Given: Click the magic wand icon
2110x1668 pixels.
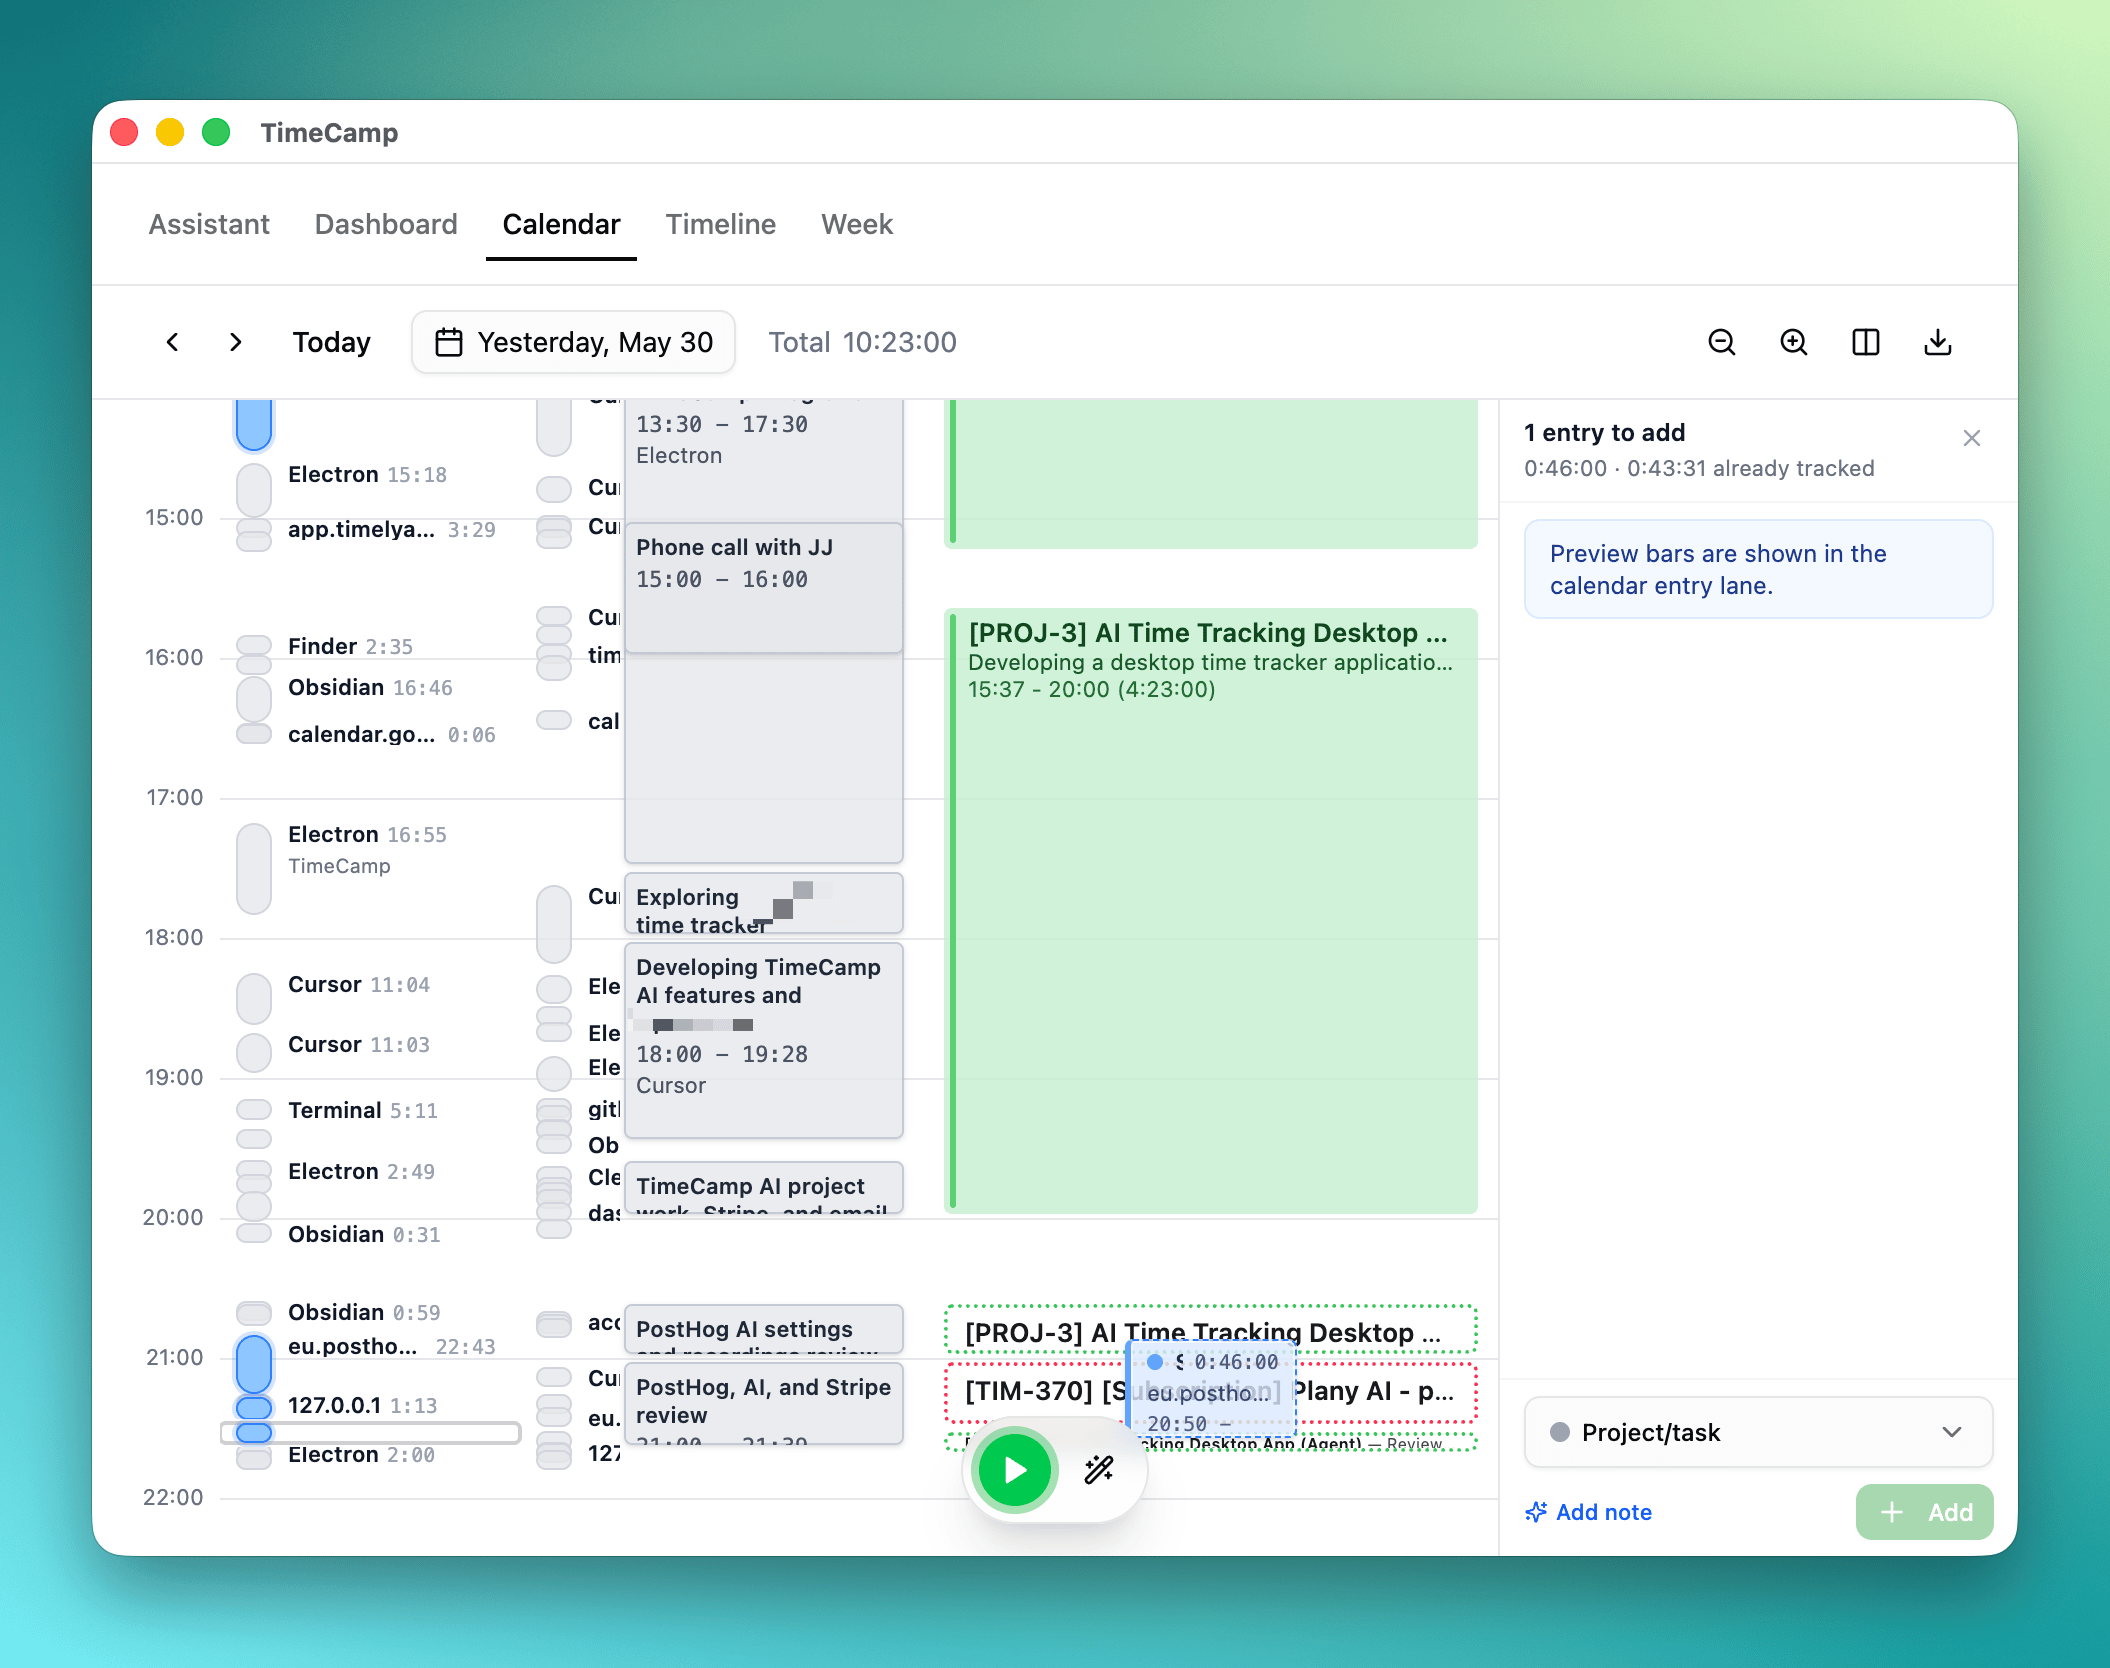Looking at the screenshot, I should pyautogui.click(x=1099, y=1470).
